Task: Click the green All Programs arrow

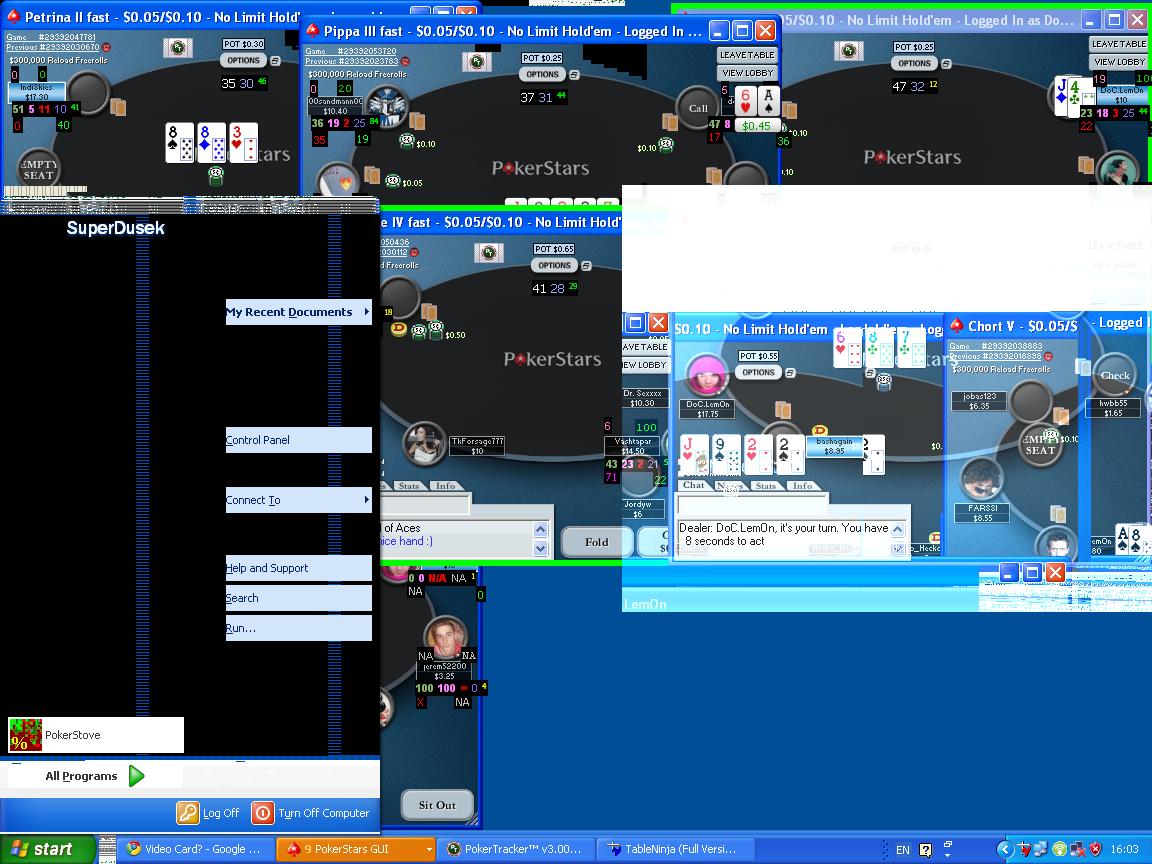Action: tap(137, 776)
